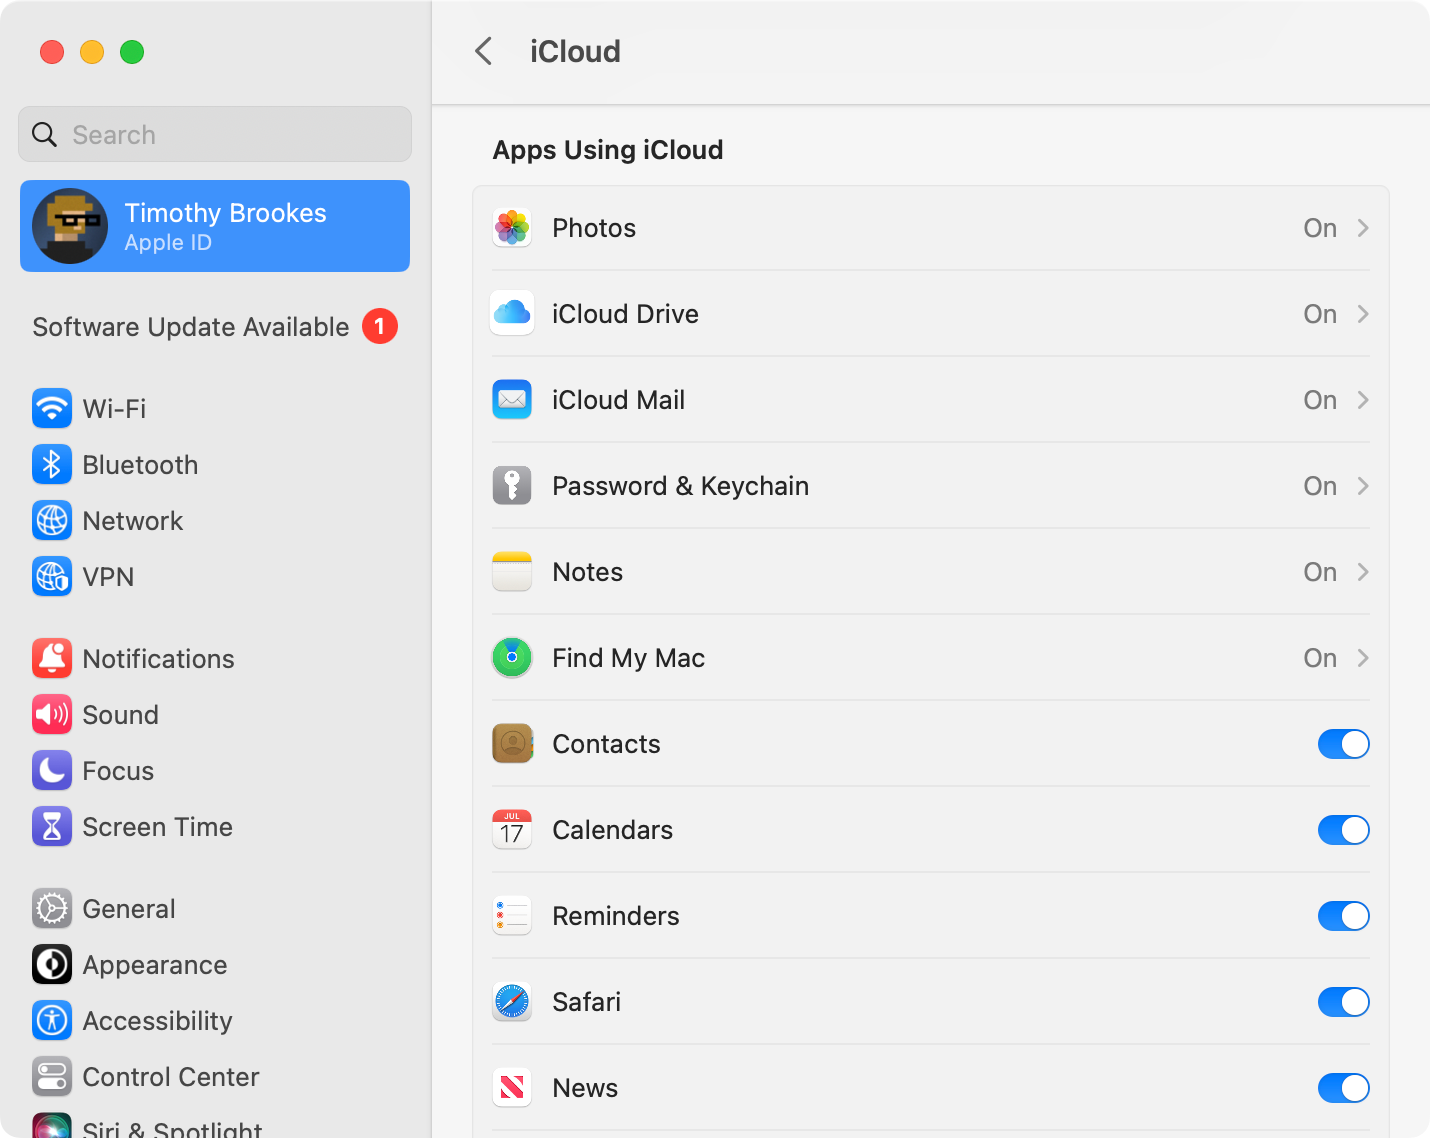Go back using the back chevron

tap(484, 51)
